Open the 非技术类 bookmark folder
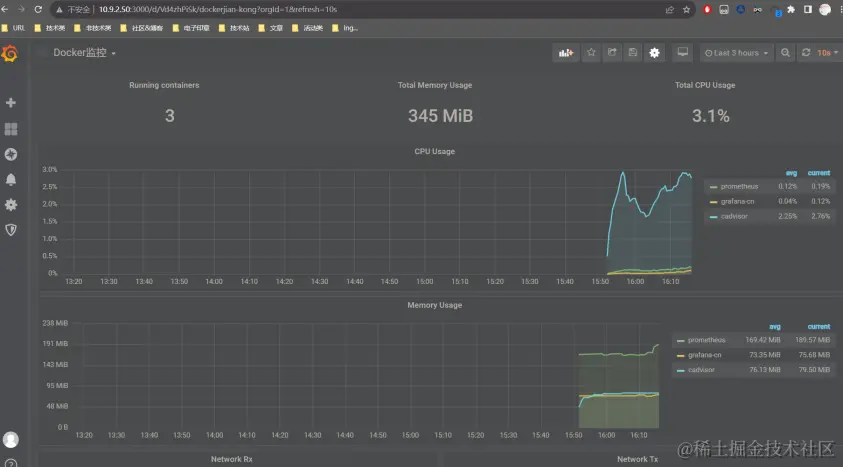Image resolution: width=843 pixels, height=467 pixels. [92, 28]
